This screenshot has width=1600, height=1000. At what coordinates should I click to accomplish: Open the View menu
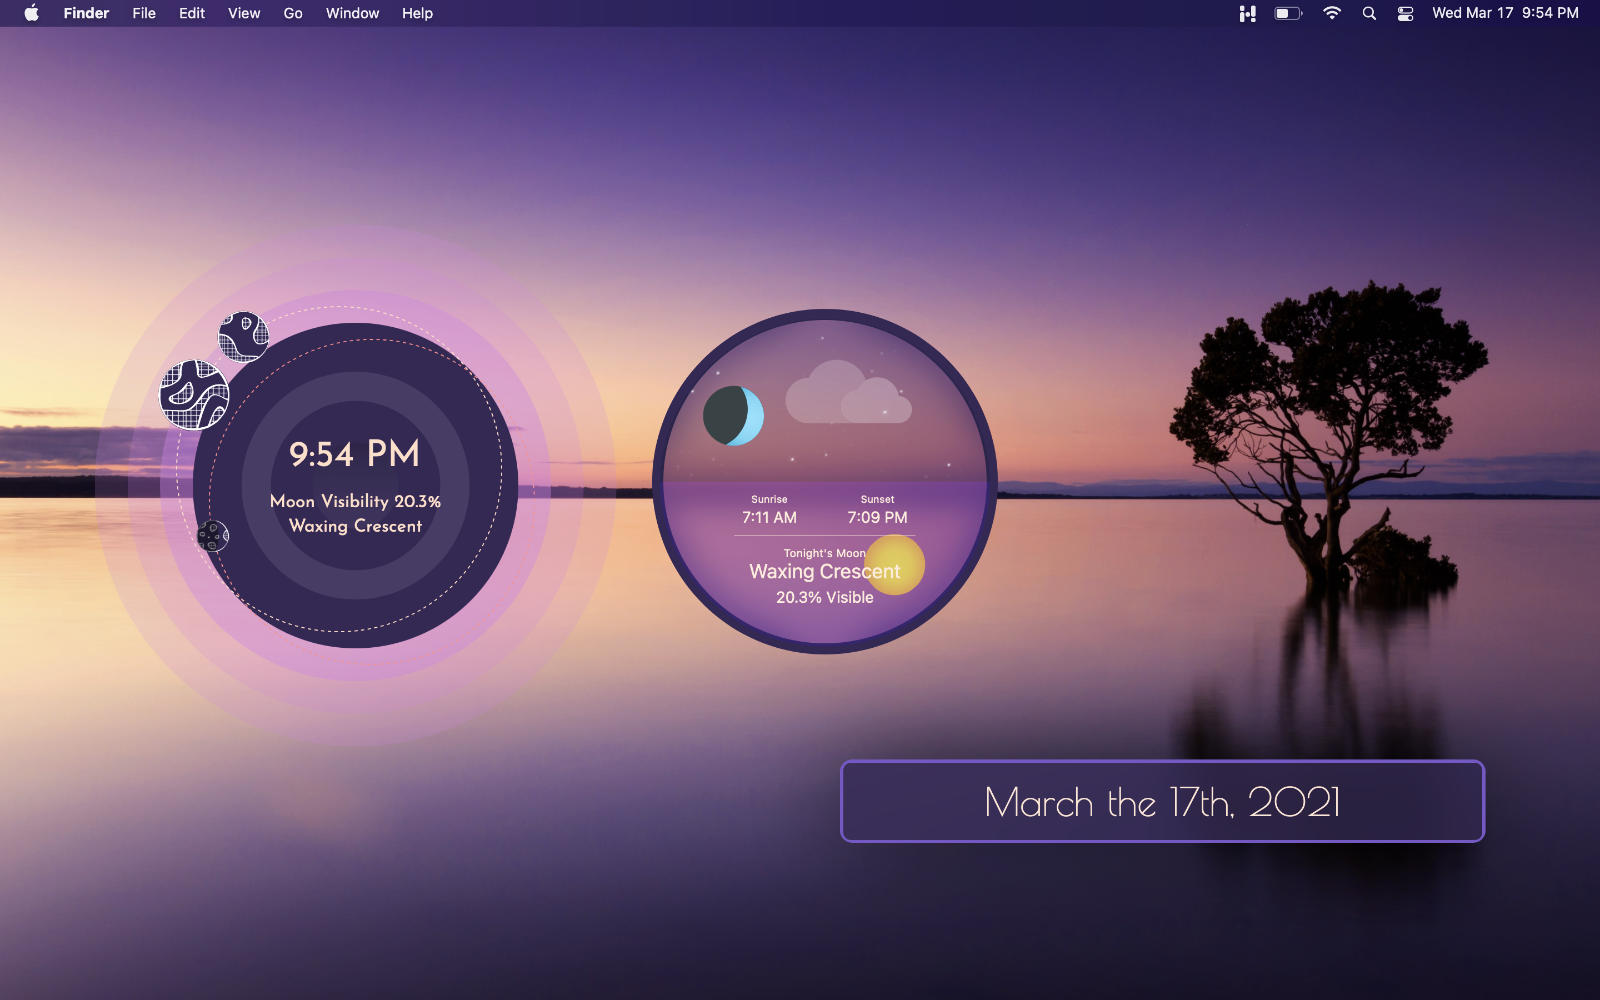click(244, 13)
